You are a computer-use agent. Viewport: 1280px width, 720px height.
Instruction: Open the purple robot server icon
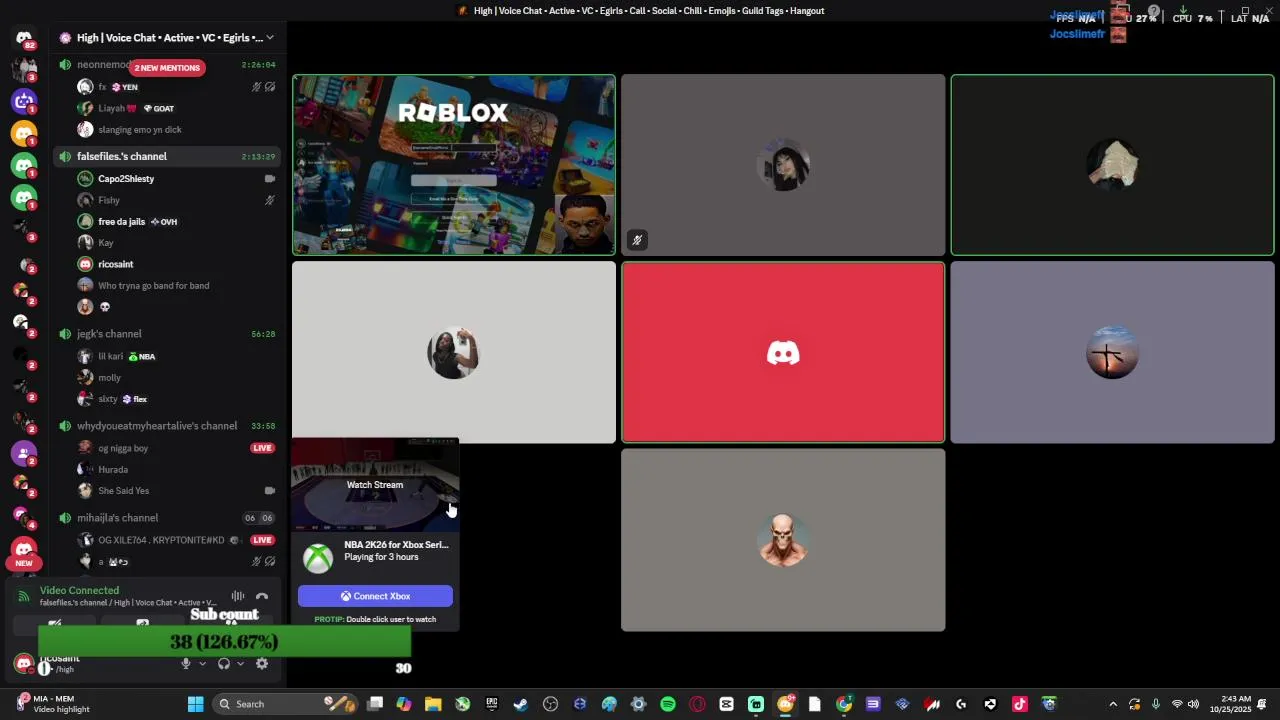point(24,101)
